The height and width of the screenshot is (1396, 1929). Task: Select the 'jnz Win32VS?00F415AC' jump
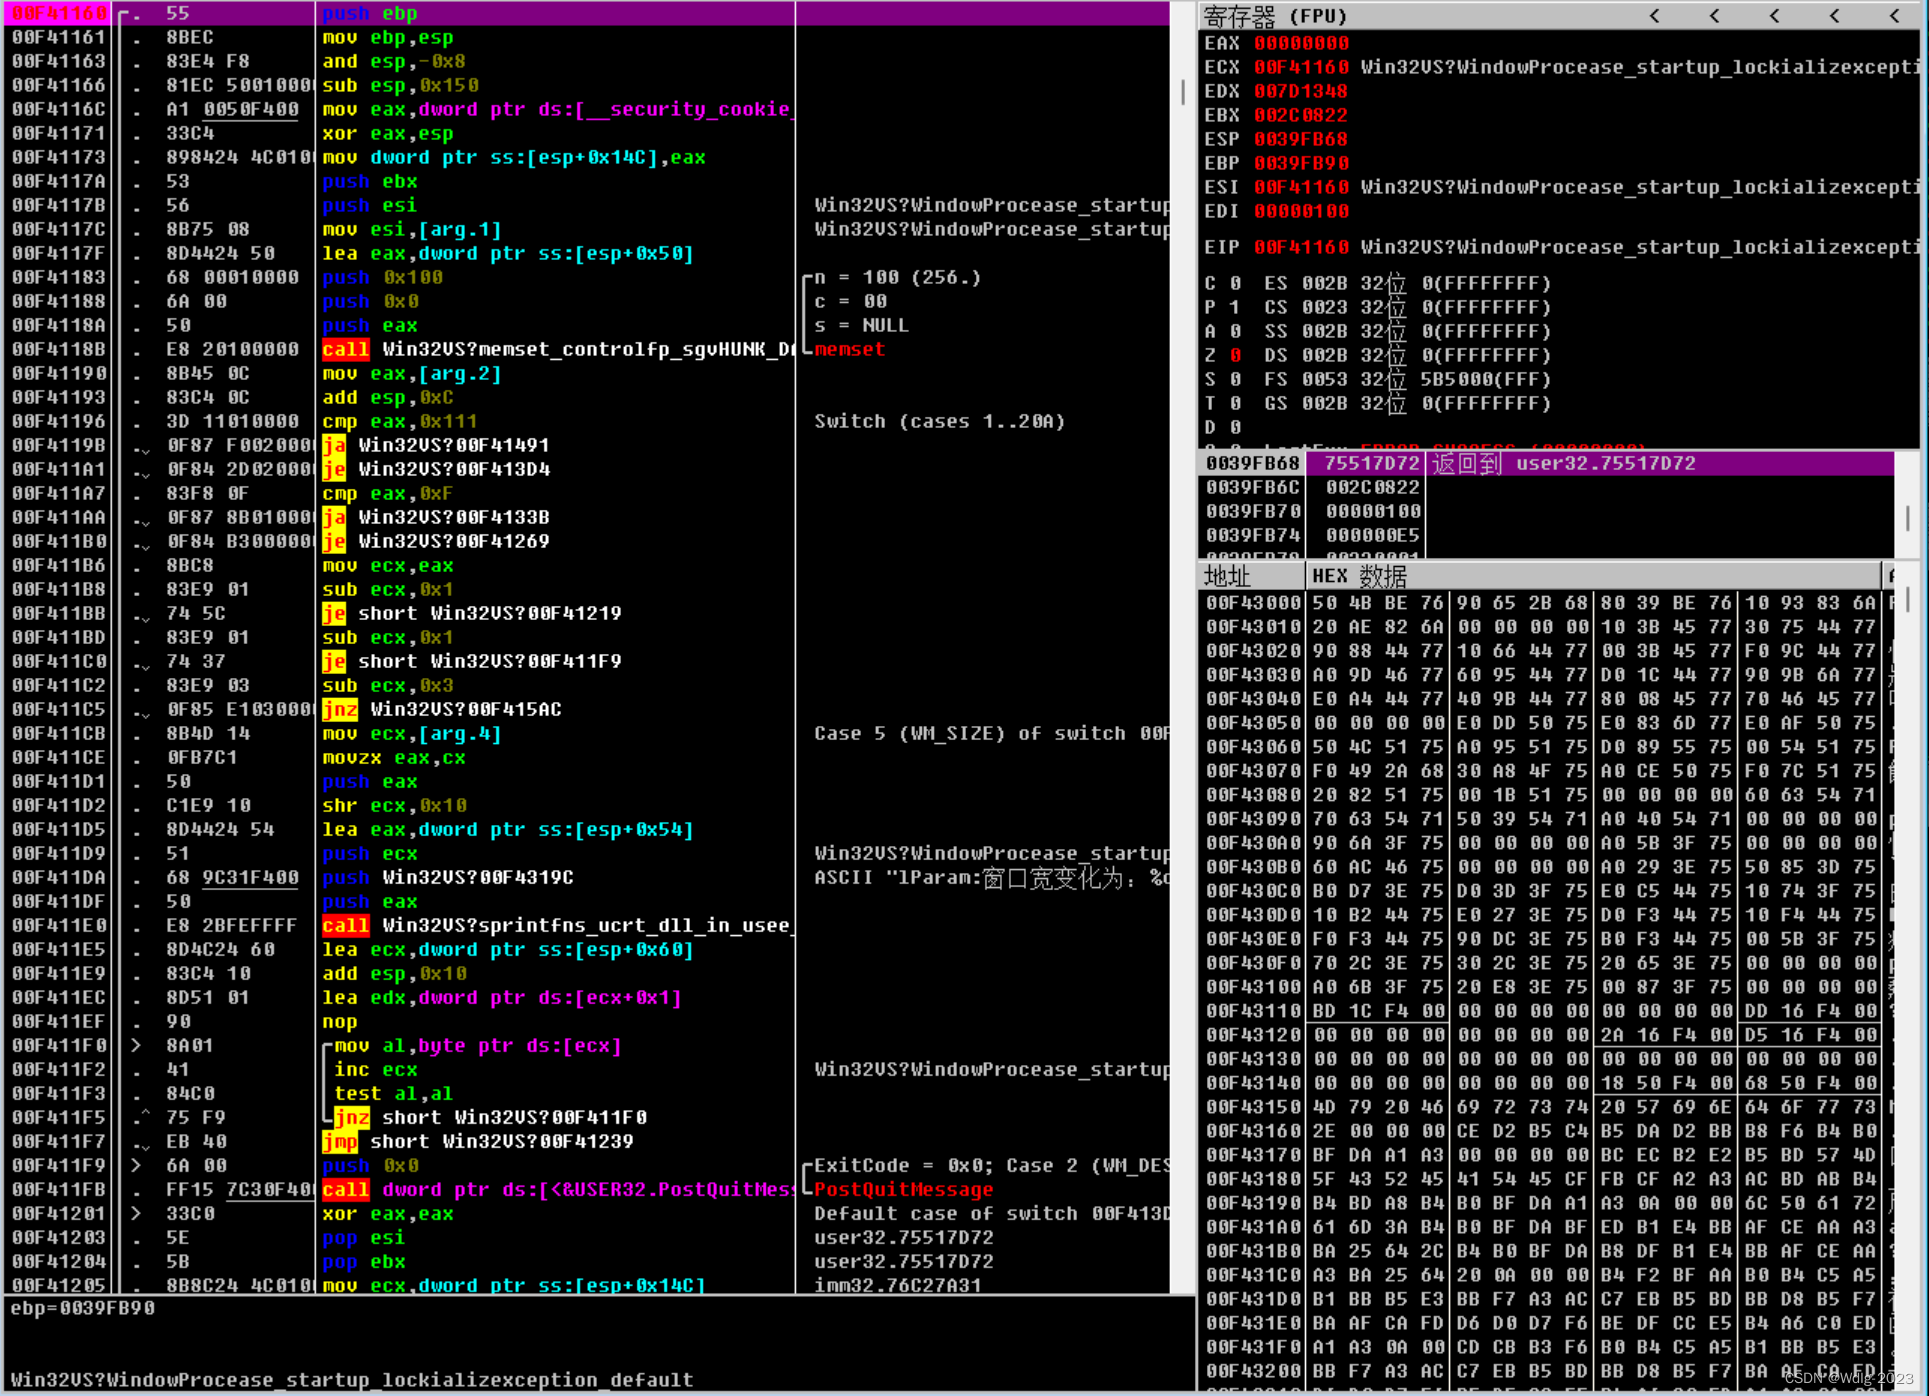pos(442,710)
